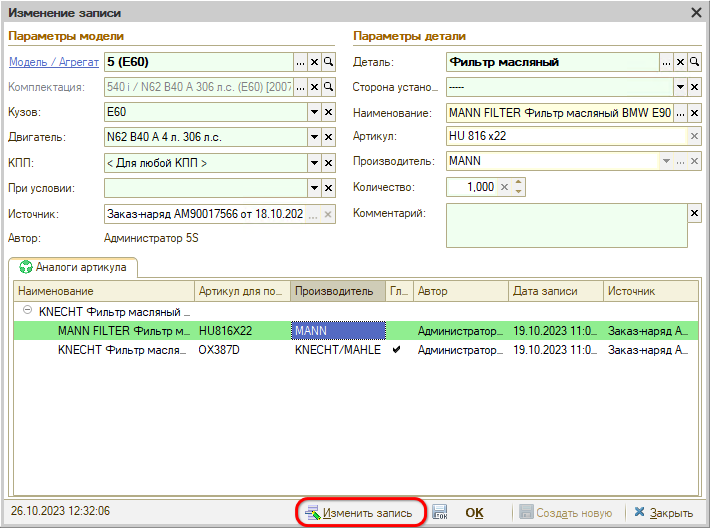Open selection dialog for Модель field

click(x=300, y=62)
